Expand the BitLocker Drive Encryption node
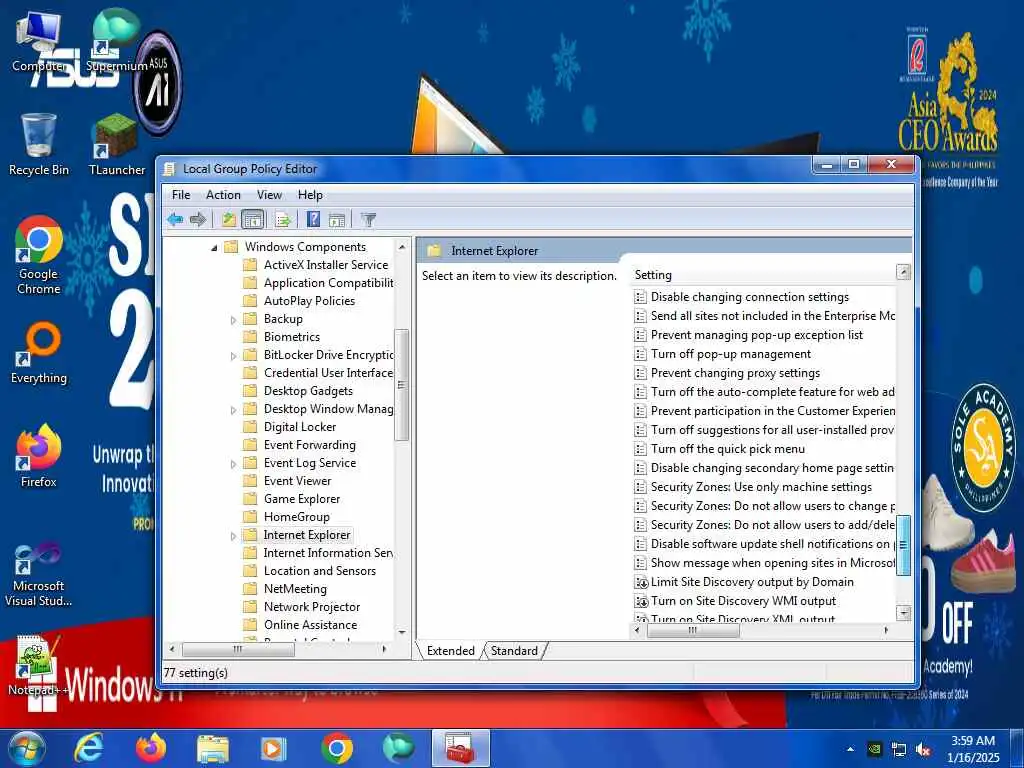 click(233, 356)
